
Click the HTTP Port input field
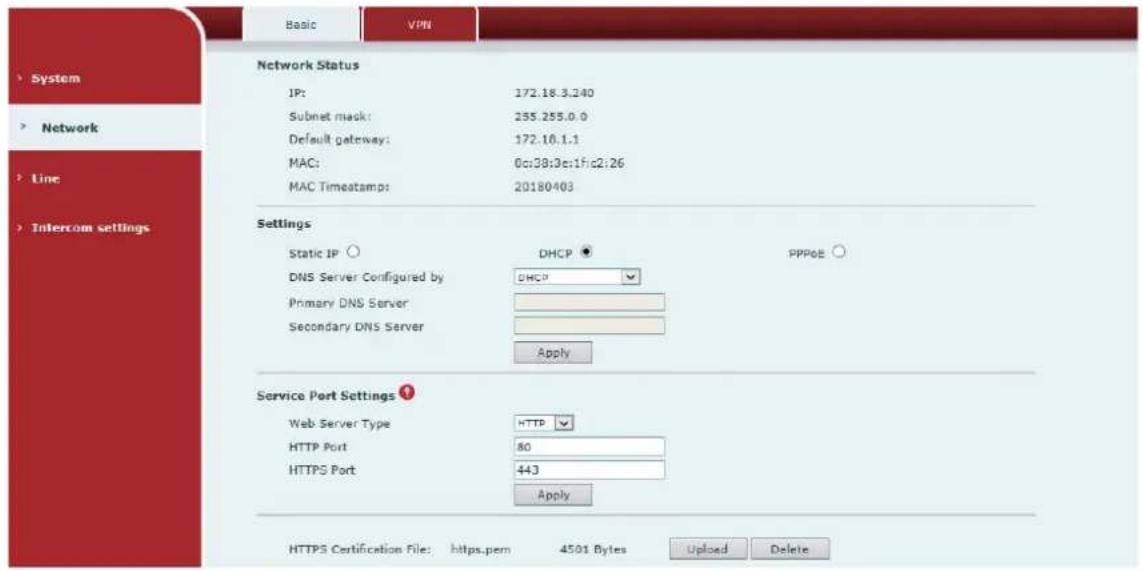(x=590, y=447)
